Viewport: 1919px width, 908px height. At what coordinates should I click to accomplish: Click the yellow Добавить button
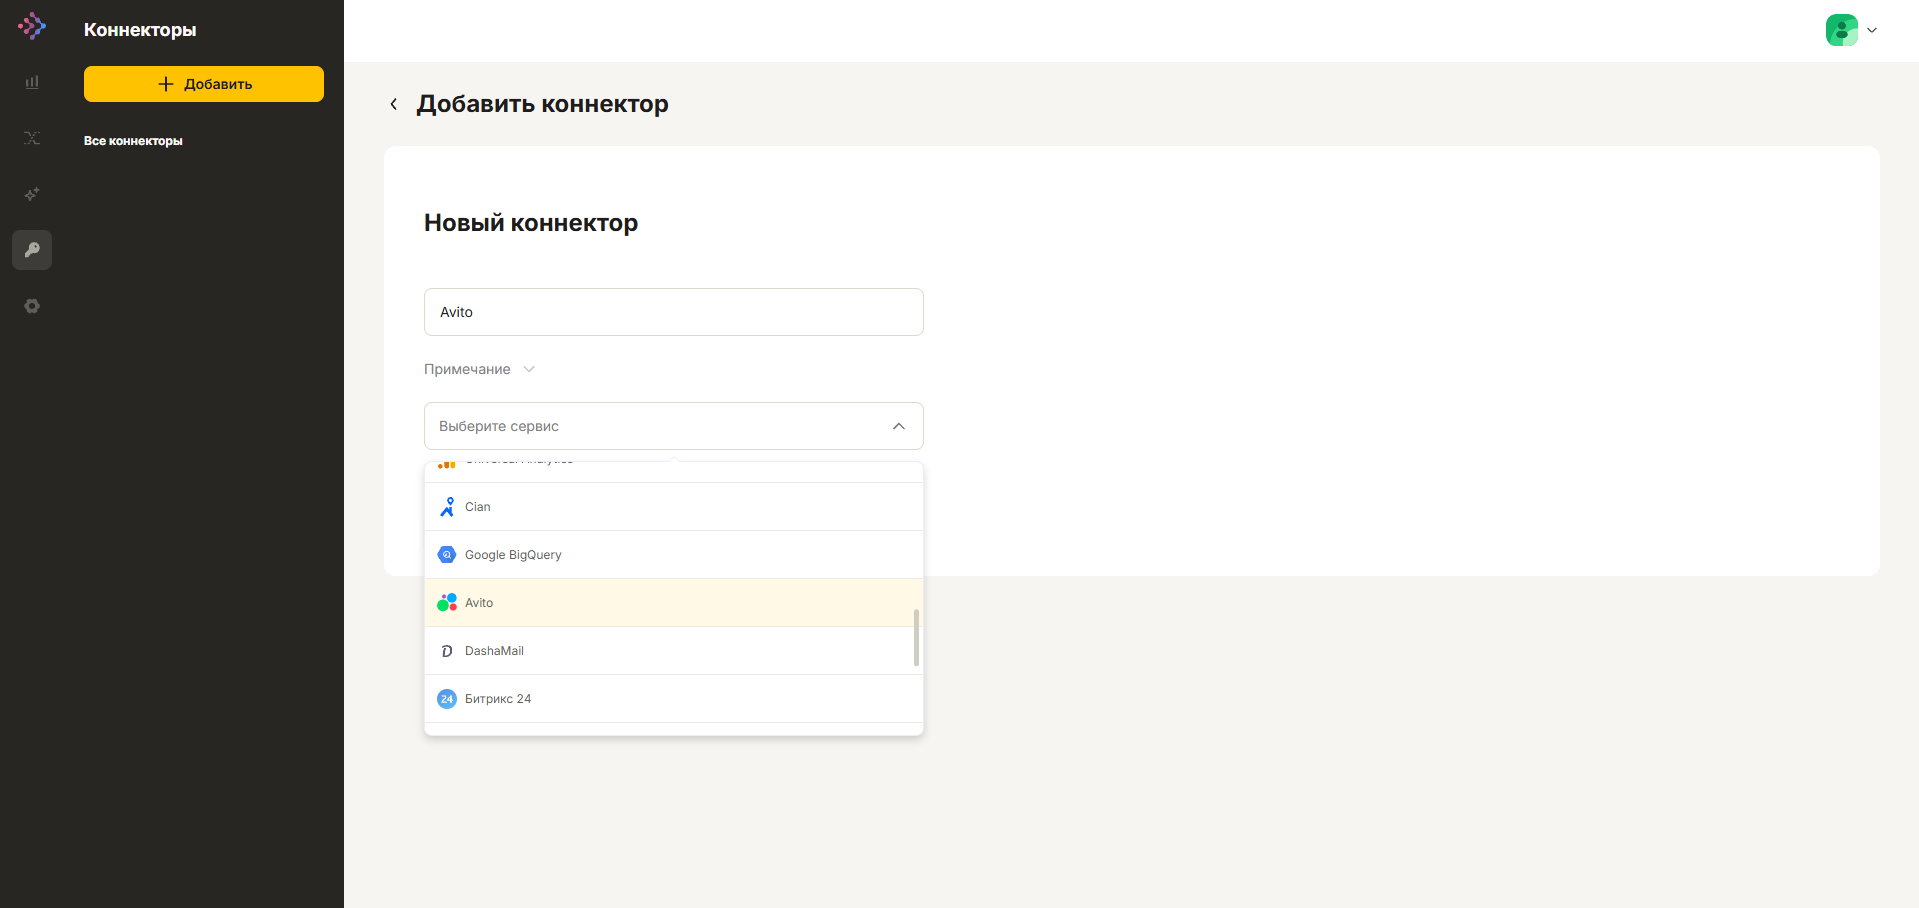[204, 84]
